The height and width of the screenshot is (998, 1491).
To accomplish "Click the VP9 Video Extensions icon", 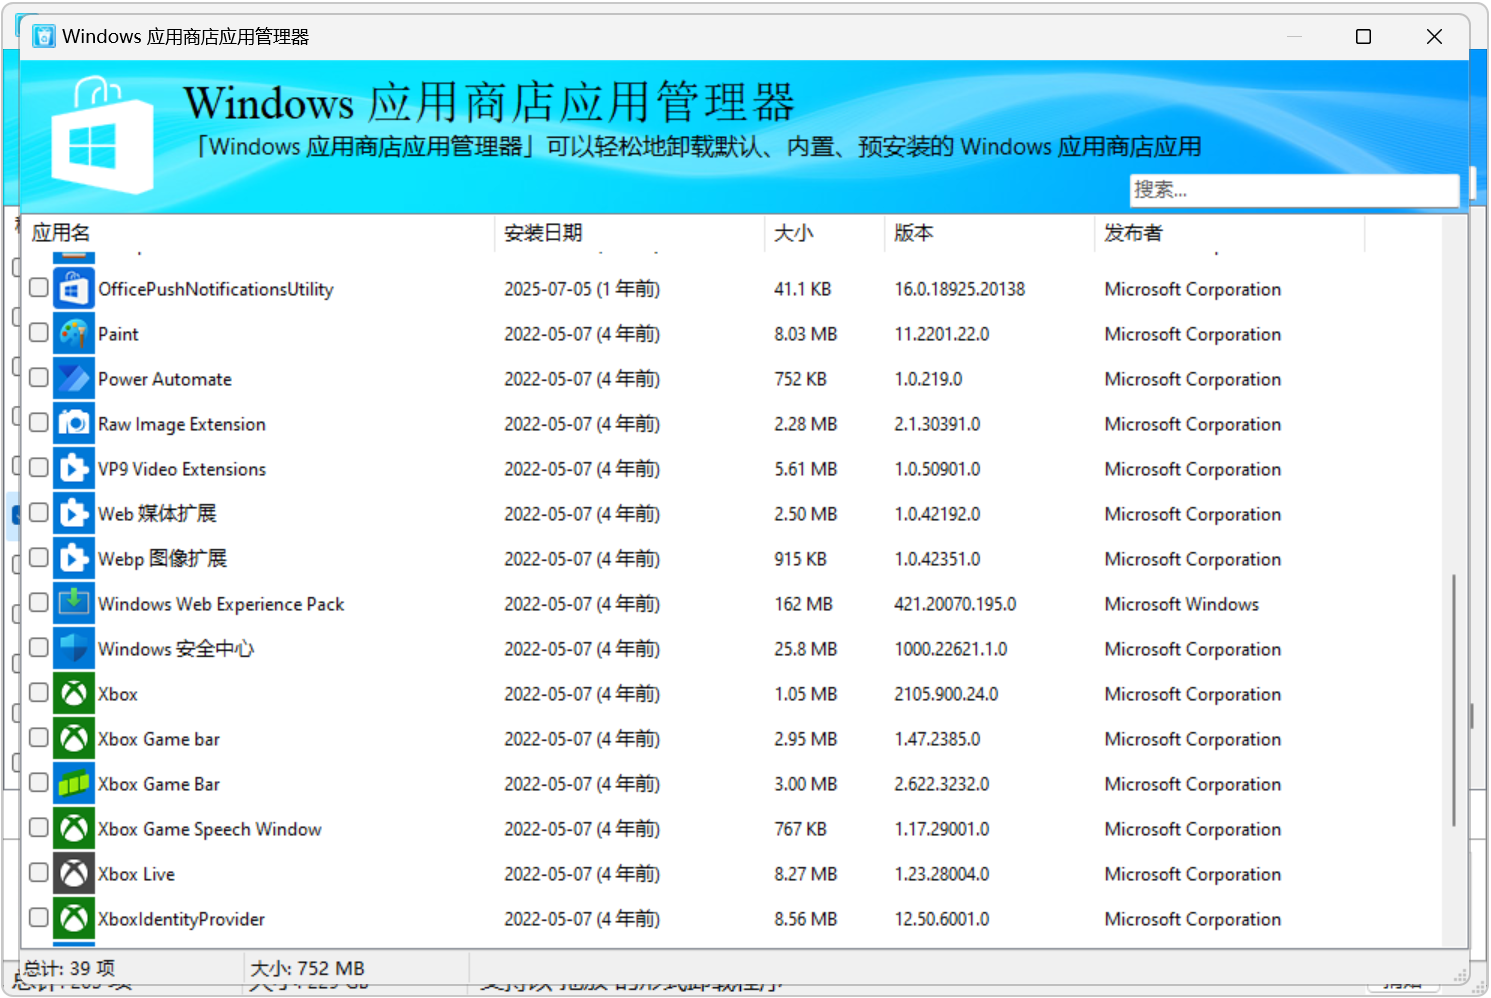I will click(74, 469).
